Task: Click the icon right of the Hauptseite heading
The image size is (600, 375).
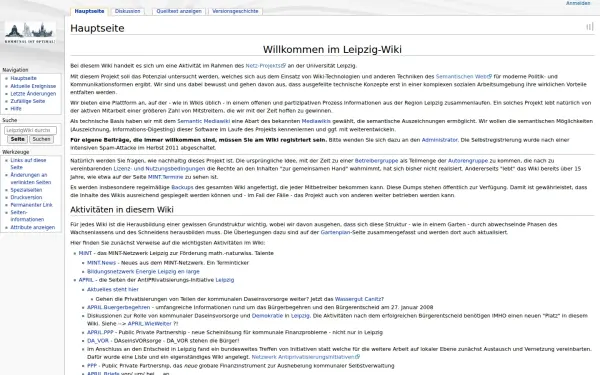Action: (590, 27)
